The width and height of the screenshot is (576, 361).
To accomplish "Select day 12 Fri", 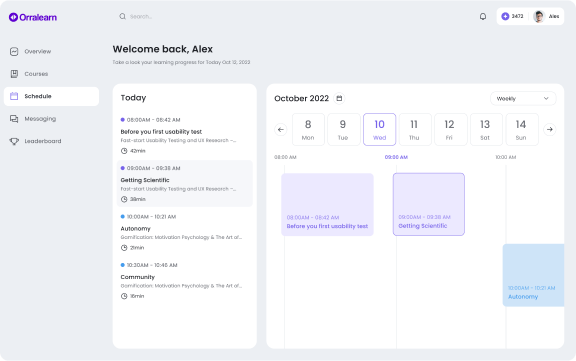I will [450, 129].
